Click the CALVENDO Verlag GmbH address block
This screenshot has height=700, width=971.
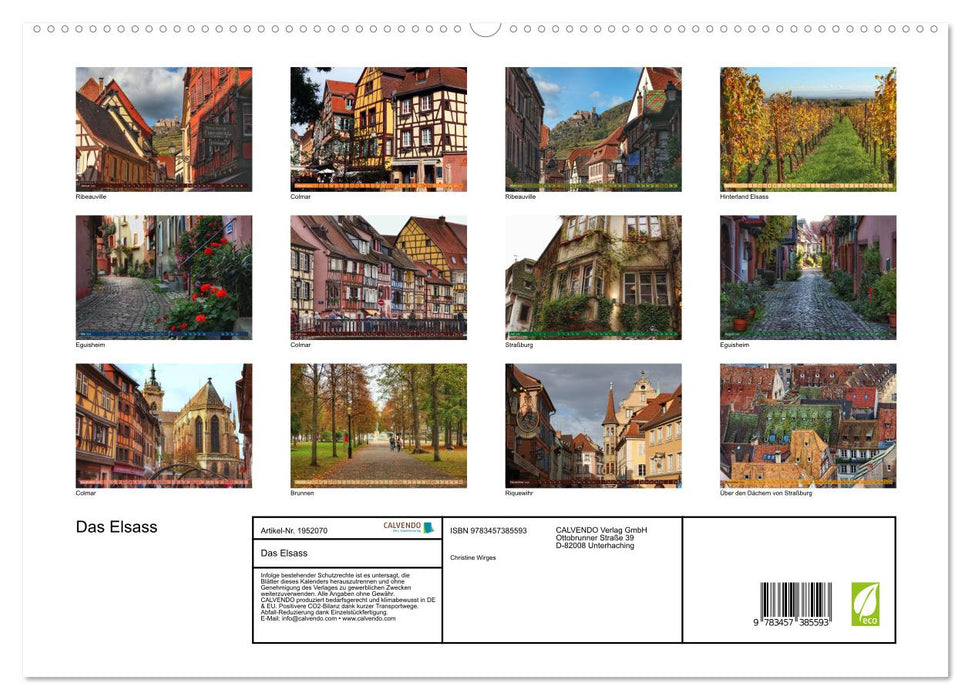(x=599, y=540)
